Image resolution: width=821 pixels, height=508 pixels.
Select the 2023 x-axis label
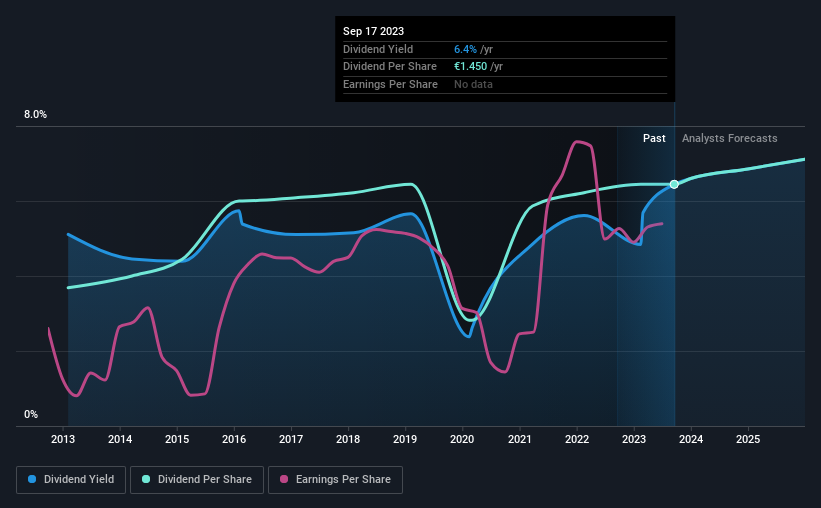pyautogui.click(x=634, y=439)
